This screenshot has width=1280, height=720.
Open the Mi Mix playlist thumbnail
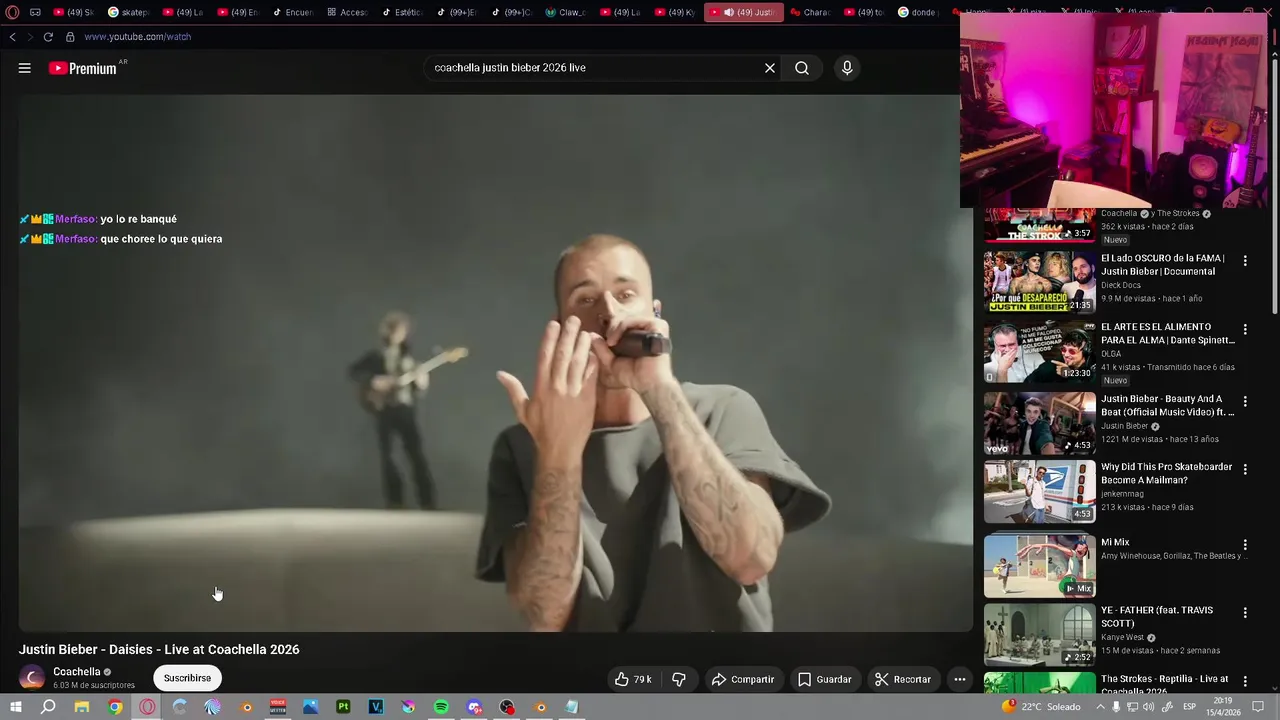pyautogui.click(x=1040, y=566)
